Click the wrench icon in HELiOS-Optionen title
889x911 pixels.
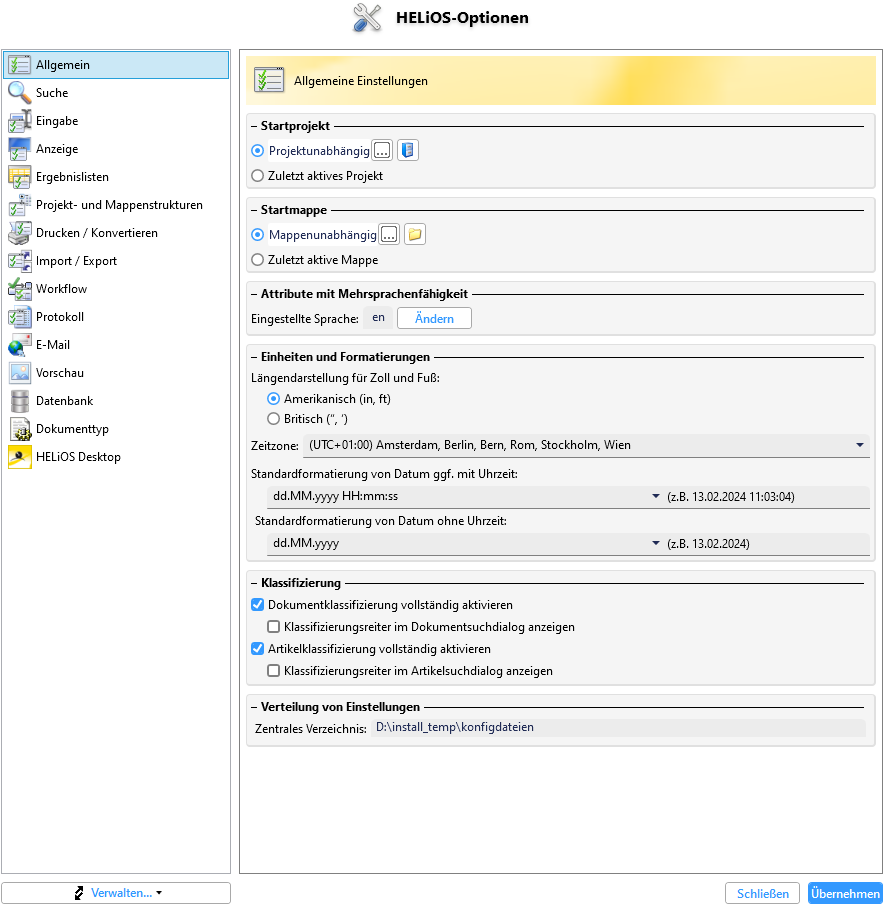367,17
